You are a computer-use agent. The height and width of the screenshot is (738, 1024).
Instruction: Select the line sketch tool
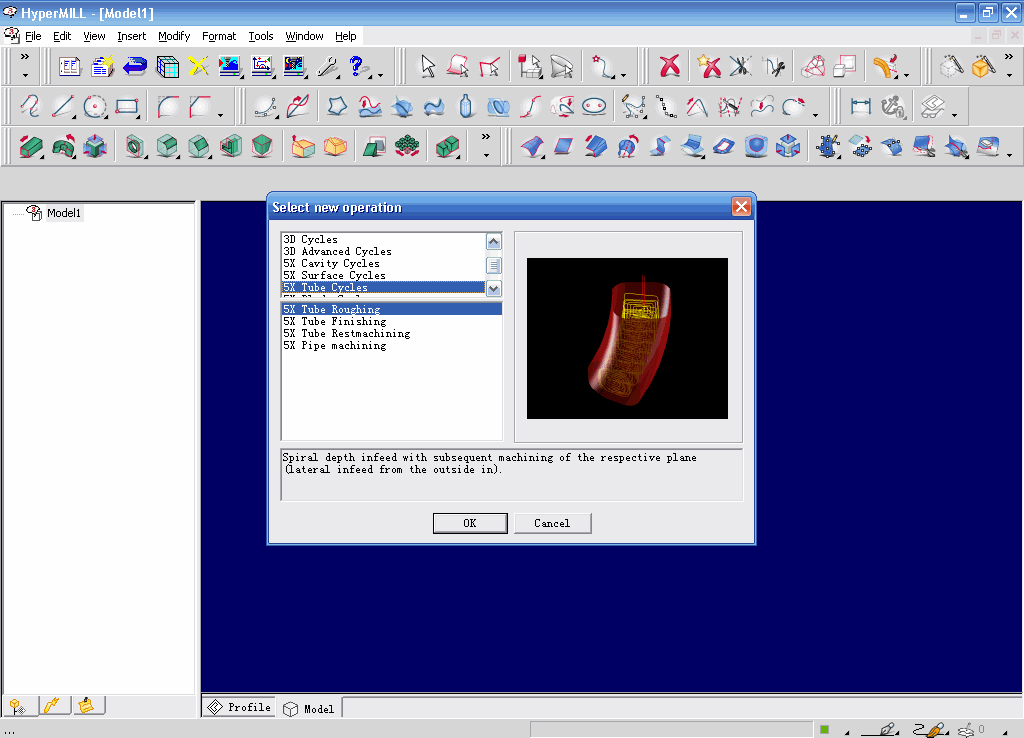point(63,106)
